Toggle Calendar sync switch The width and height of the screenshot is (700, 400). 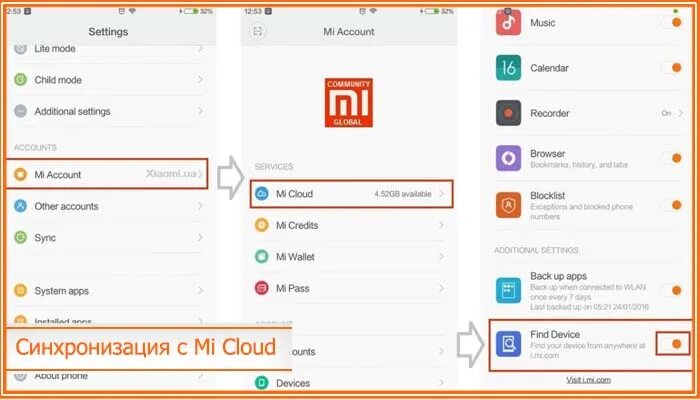[x=672, y=68]
